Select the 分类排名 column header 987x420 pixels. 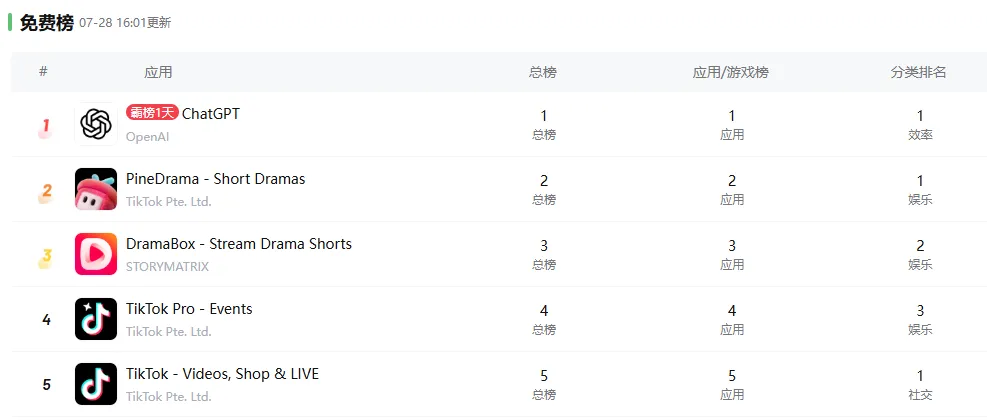coord(918,72)
